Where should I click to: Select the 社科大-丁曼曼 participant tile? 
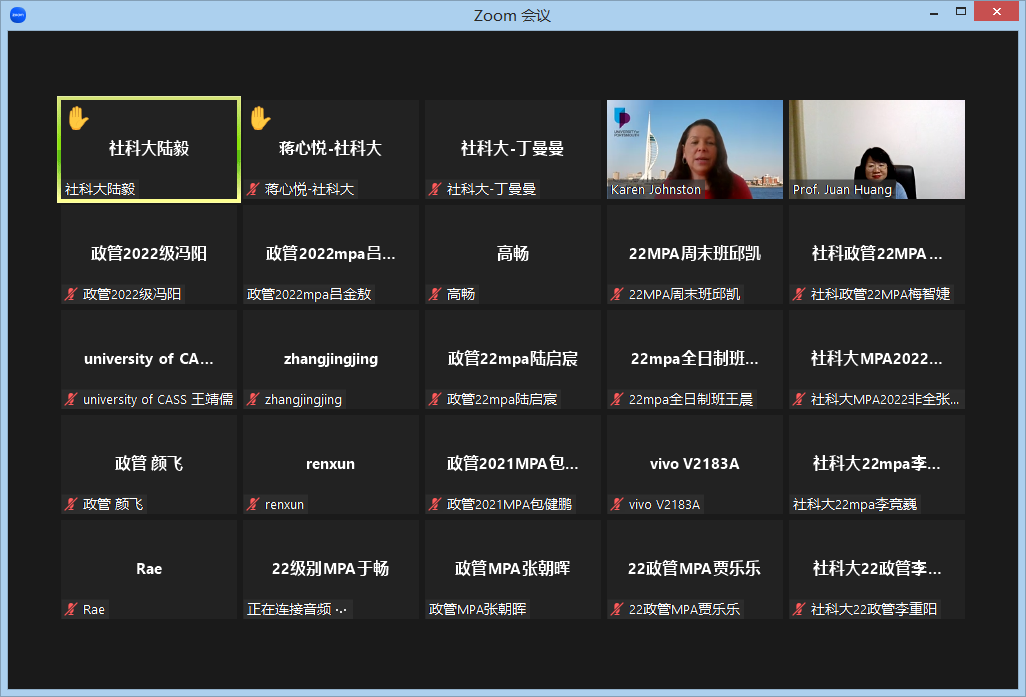513,149
